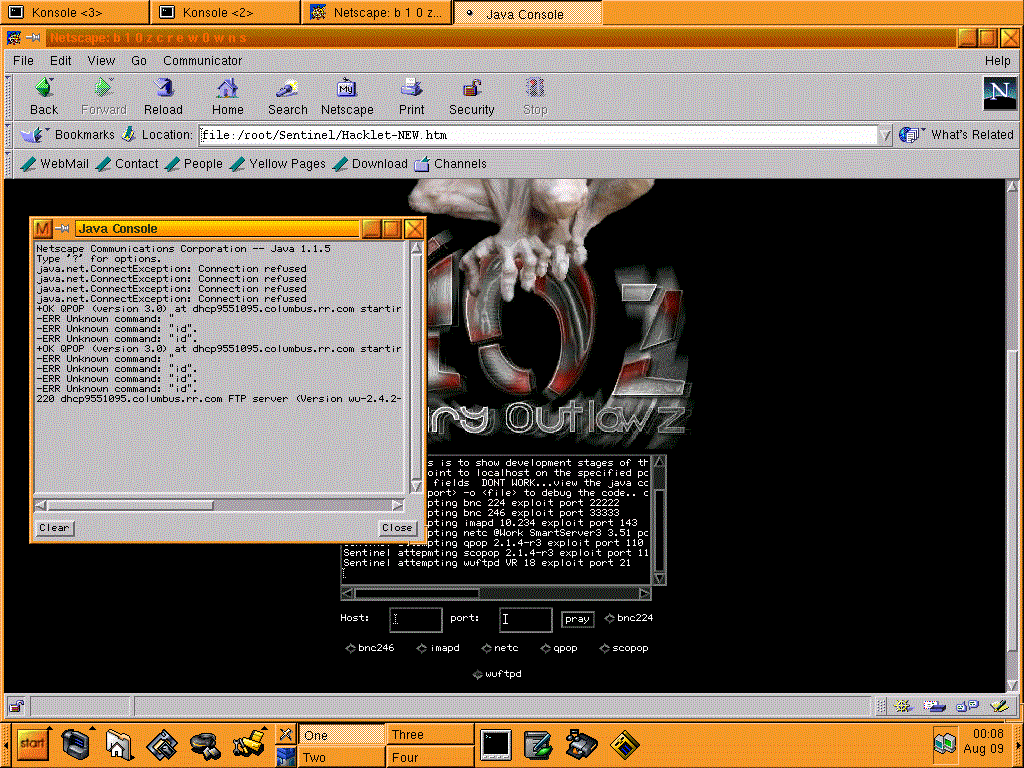Switch to the Konsole <2> taskbar tab
This screenshot has height=768, width=1024.
[x=225, y=13]
